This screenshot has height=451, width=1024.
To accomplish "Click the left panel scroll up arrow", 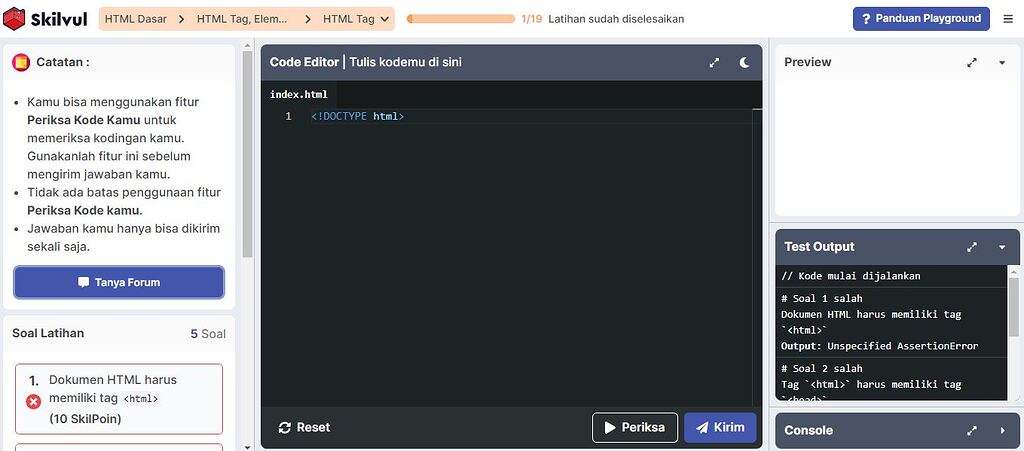I will [x=248, y=46].
